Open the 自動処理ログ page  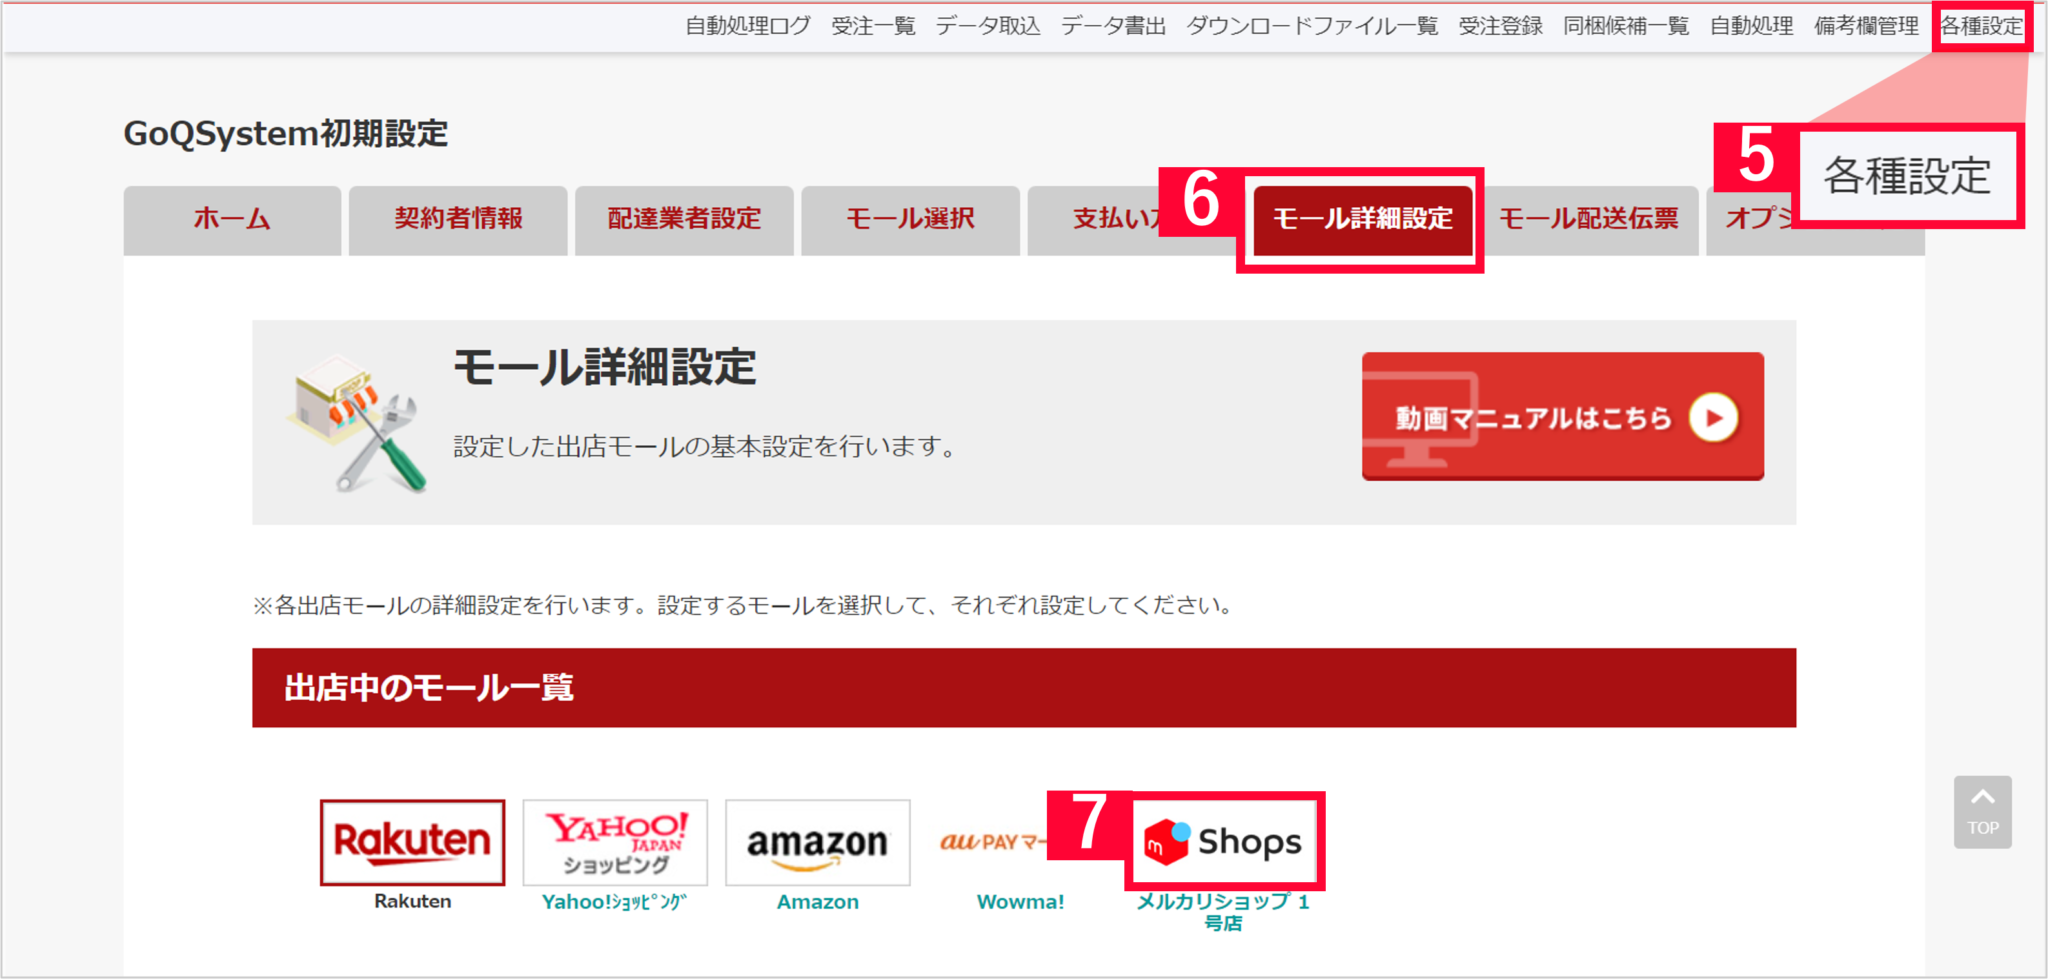(x=747, y=26)
